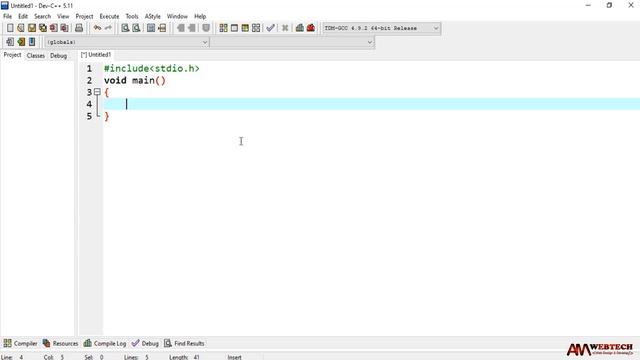640x360 pixels.
Task: Click the Go to line toolbar icon
Action: pyautogui.click(x=162, y=28)
